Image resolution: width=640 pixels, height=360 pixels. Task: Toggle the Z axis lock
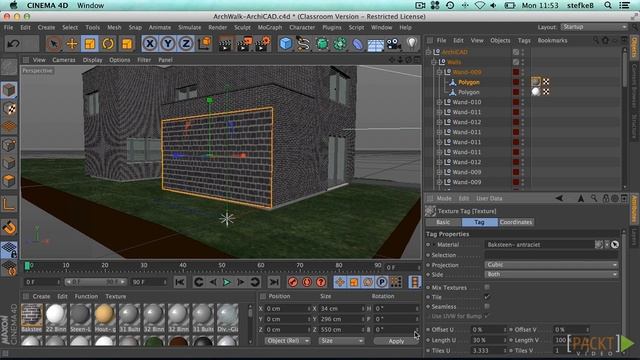tap(186, 44)
